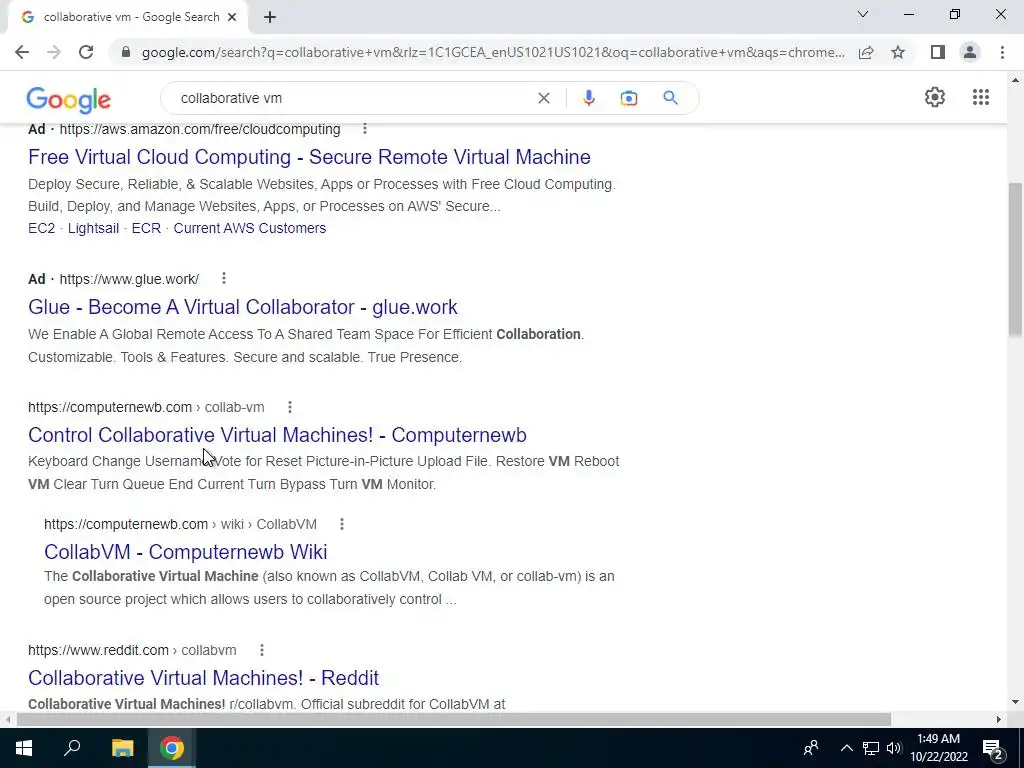The image size is (1024, 768).
Task: Click the https://www.reddit.com › collabvm URL text
Action: [132, 650]
